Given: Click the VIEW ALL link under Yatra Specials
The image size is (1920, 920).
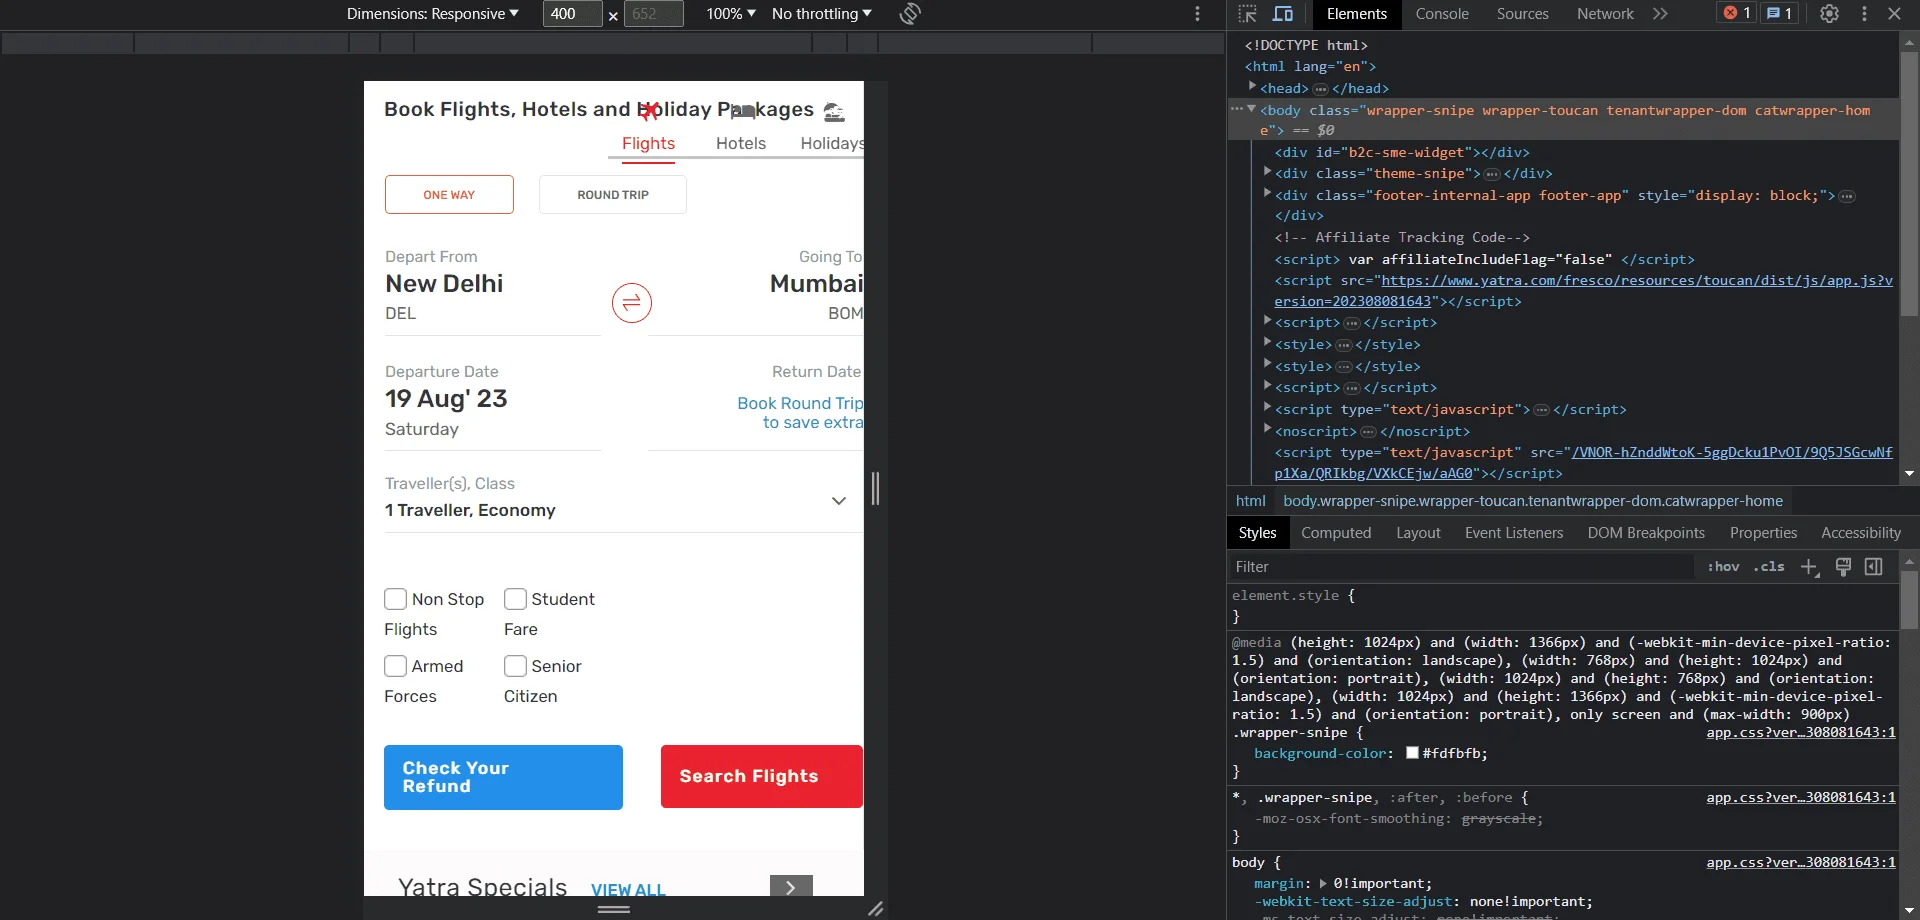Looking at the screenshot, I should point(628,889).
